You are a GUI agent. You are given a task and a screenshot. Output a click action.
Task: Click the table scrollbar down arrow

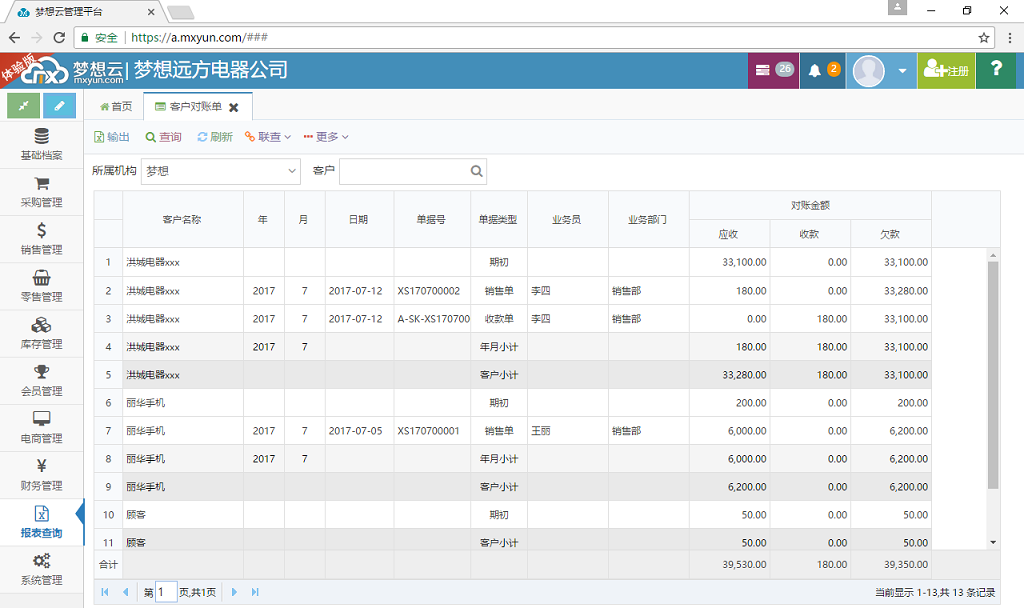[993, 542]
